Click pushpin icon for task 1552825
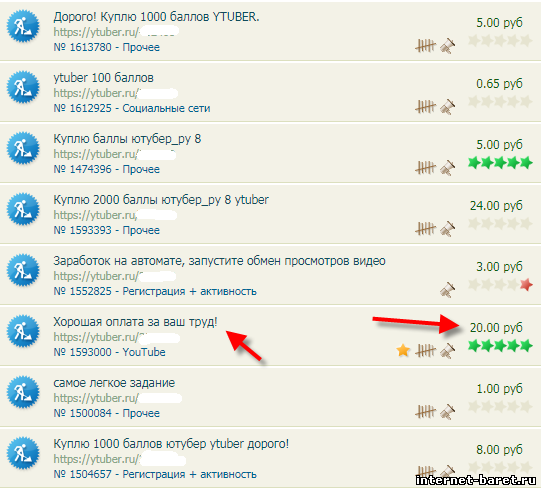Screen dimensions: 541x490 (x=447, y=290)
